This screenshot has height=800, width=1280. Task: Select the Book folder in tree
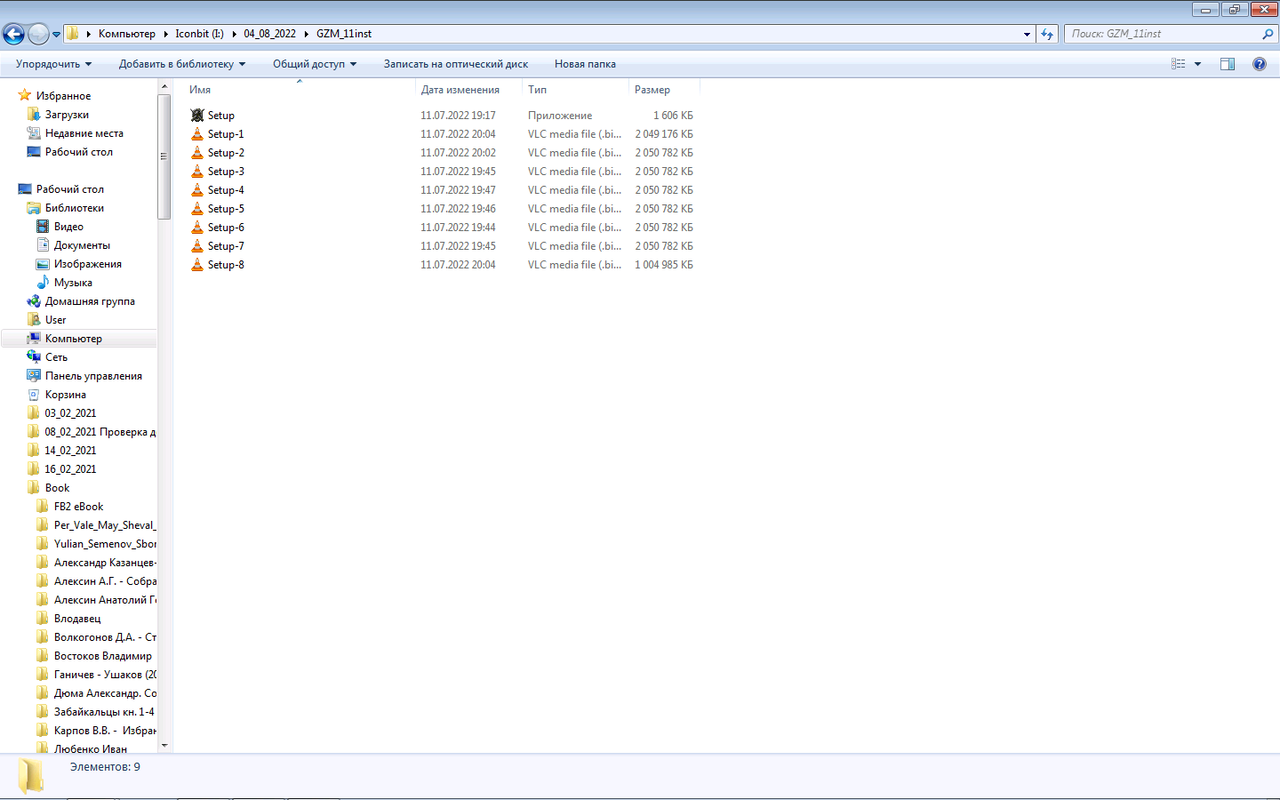57,488
